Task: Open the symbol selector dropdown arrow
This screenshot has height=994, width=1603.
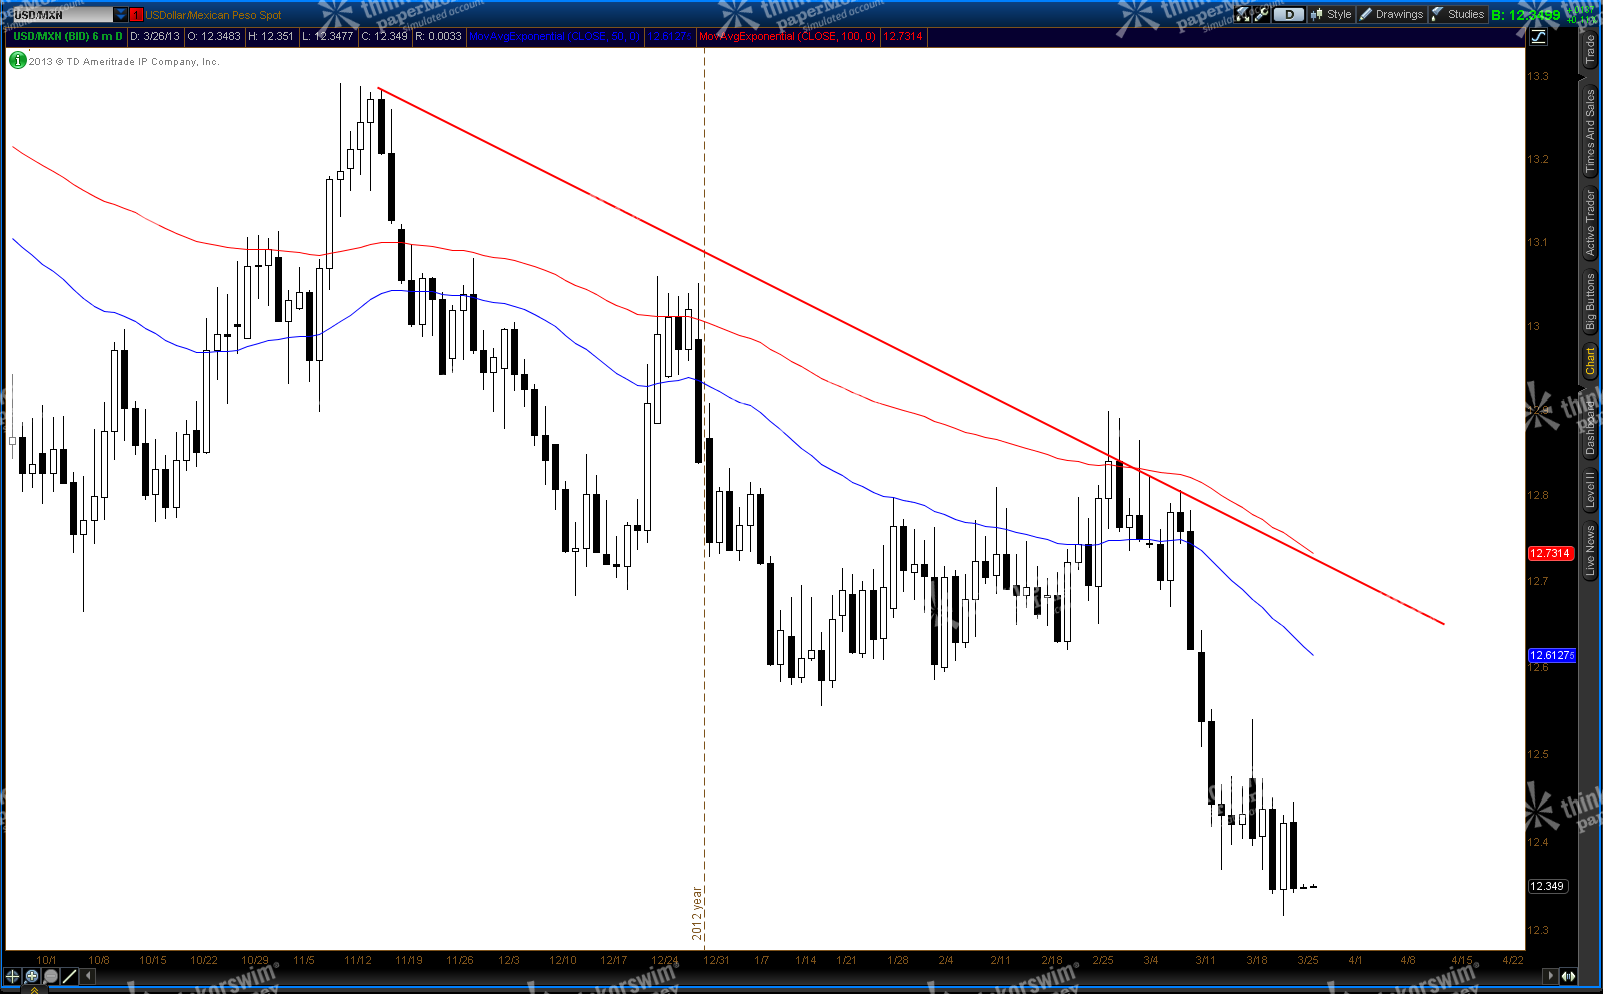Action: pyautogui.click(x=121, y=15)
